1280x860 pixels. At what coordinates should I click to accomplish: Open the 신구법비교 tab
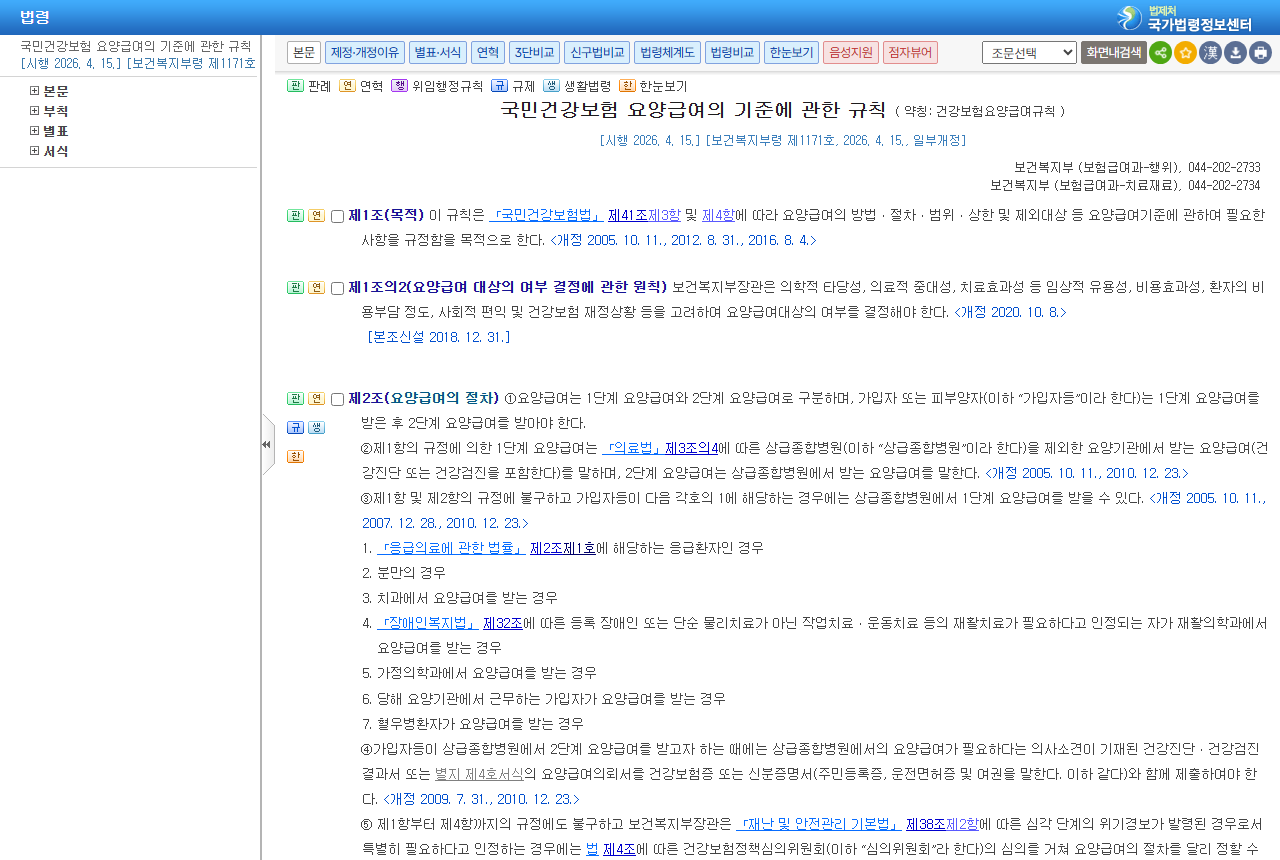click(596, 52)
